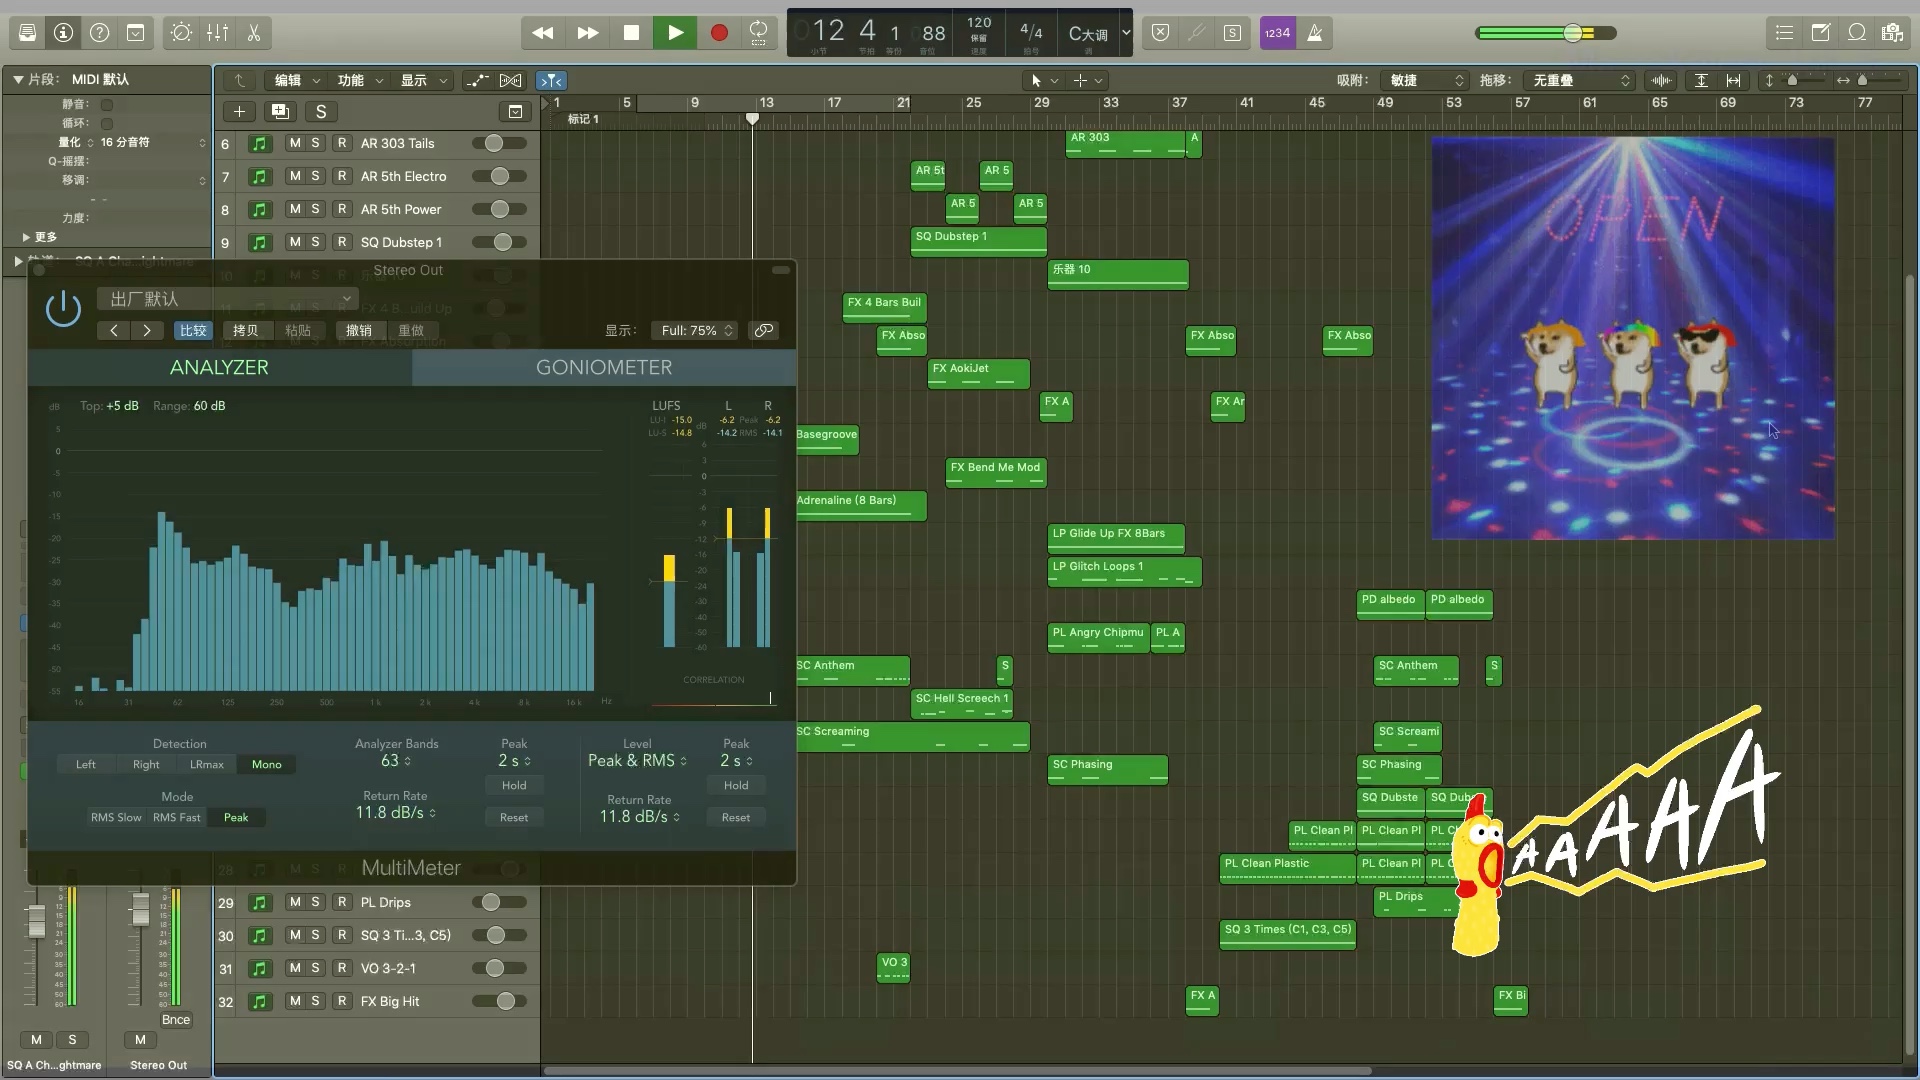Switch to the GONIOMETER tab

point(604,367)
